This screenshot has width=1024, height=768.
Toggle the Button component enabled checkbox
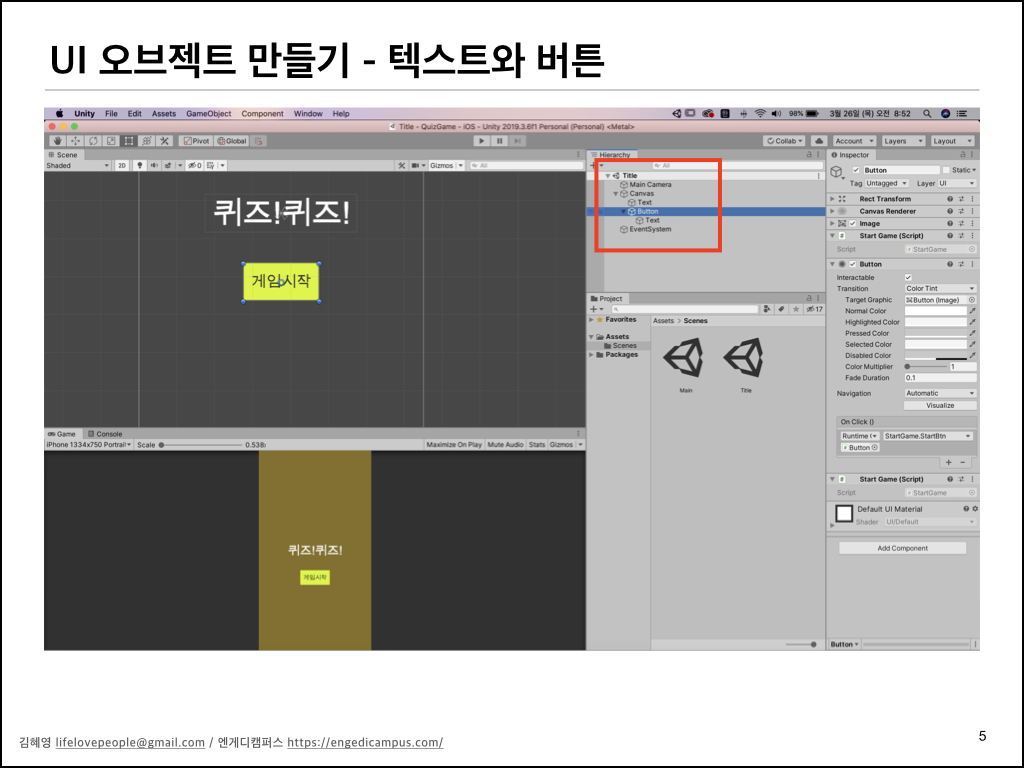[853, 264]
